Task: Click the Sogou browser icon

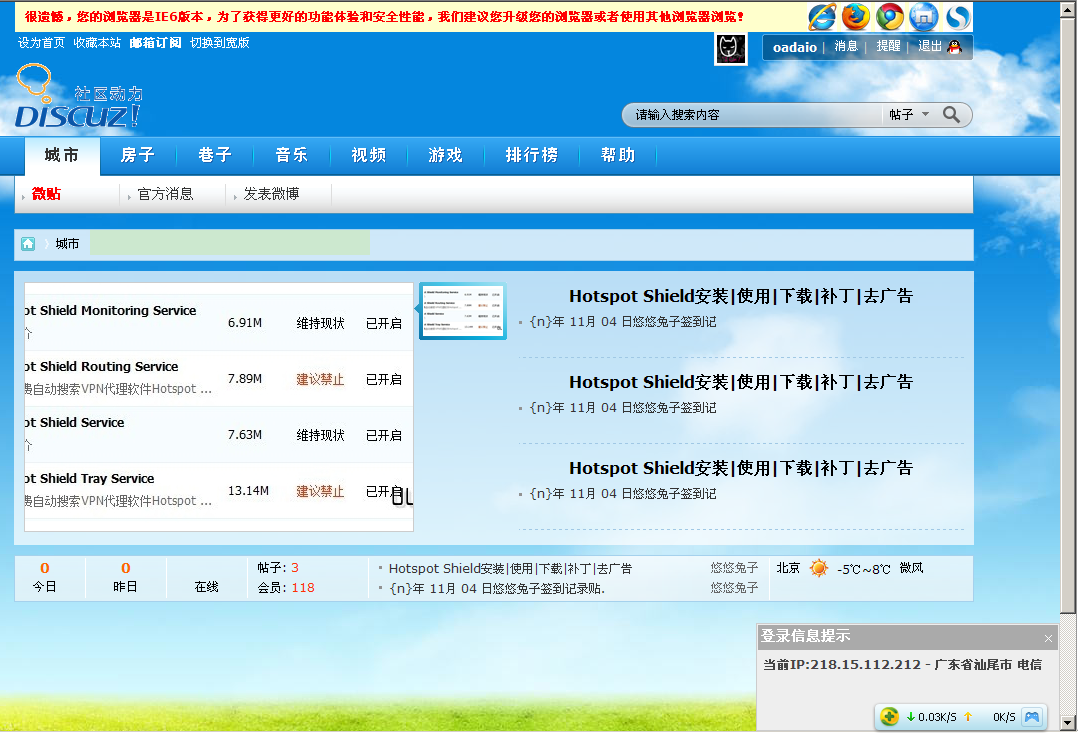Action: (x=957, y=17)
